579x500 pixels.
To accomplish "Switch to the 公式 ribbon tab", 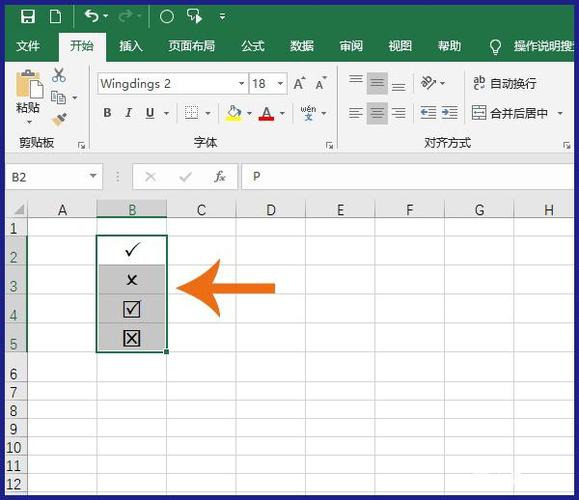I will [x=253, y=46].
